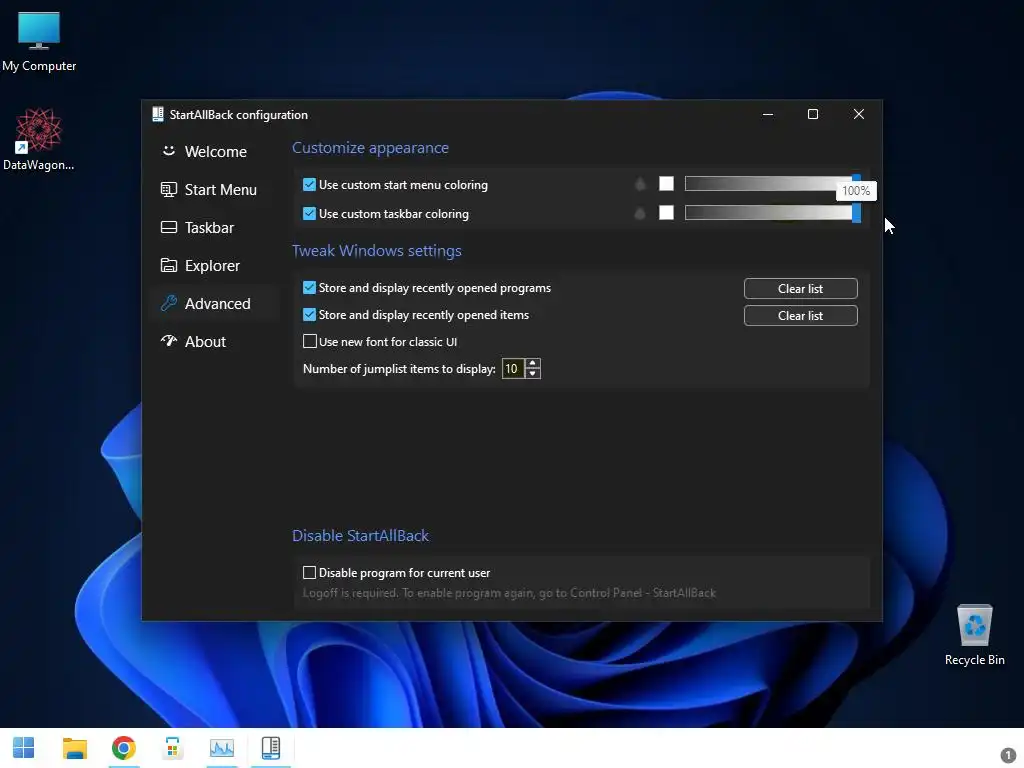Click the Tweak Windows settings heading
The height and width of the screenshot is (768, 1024).
click(x=377, y=251)
